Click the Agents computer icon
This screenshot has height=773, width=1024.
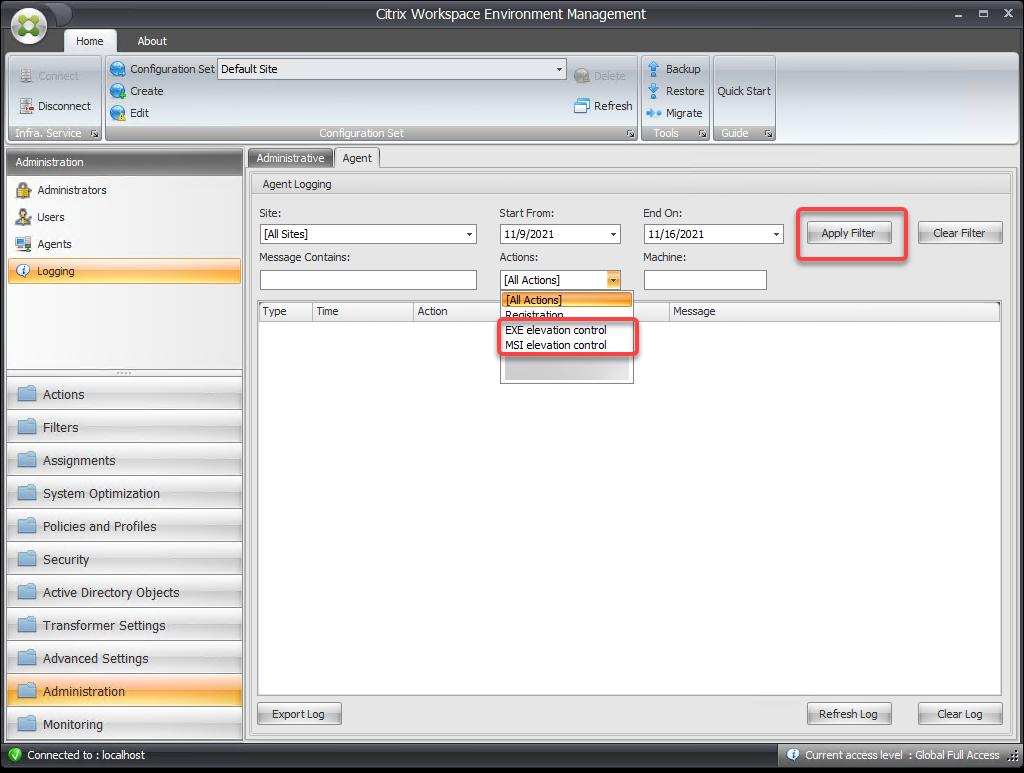click(x=24, y=244)
